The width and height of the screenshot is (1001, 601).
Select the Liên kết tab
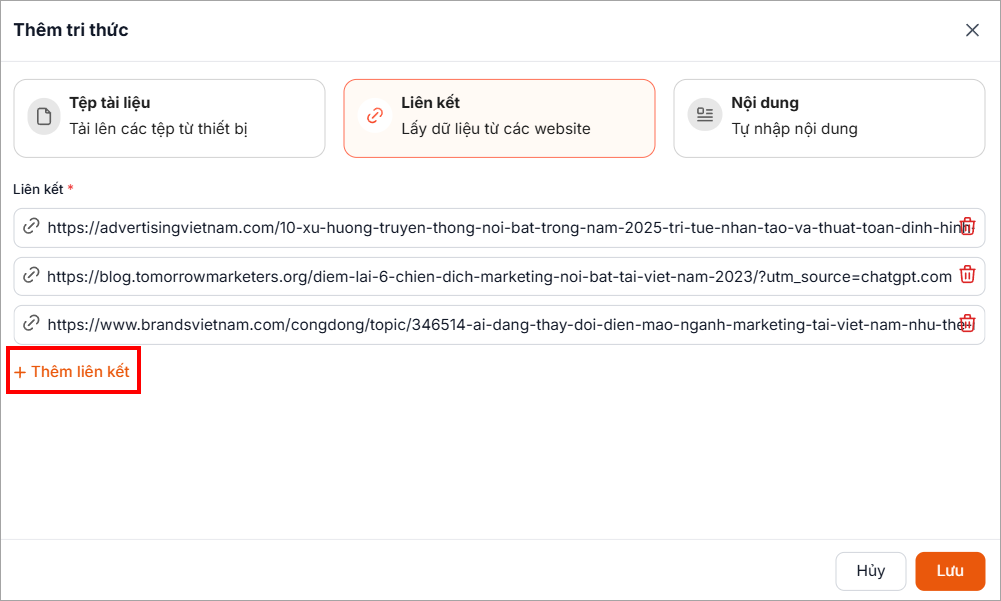click(x=499, y=118)
